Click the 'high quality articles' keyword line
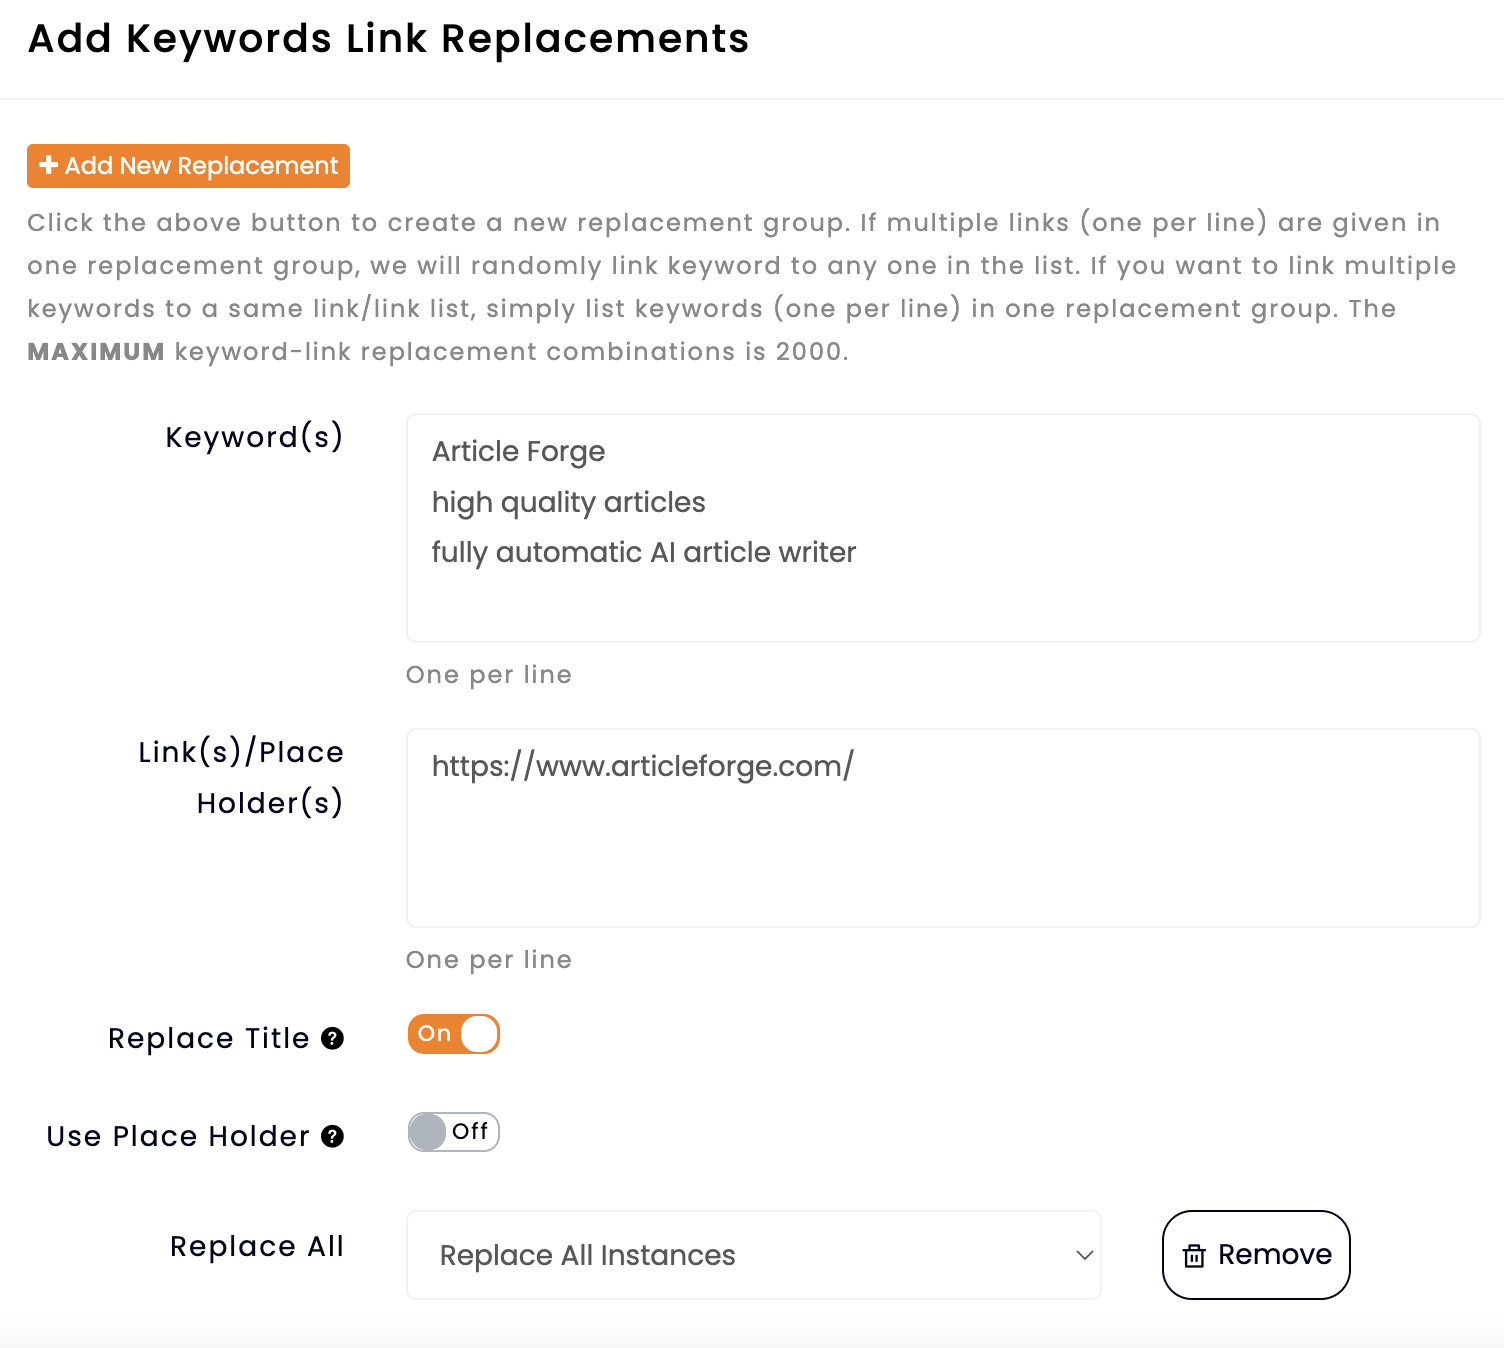Image resolution: width=1504 pixels, height=1348 pixels. coord(568,502)
